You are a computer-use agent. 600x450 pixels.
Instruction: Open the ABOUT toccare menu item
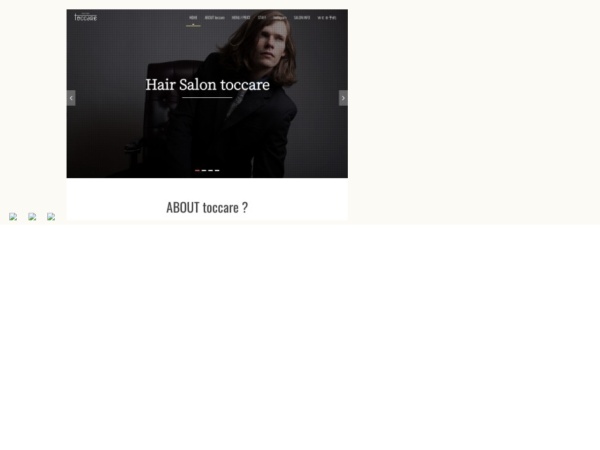(x=215, y=18)
